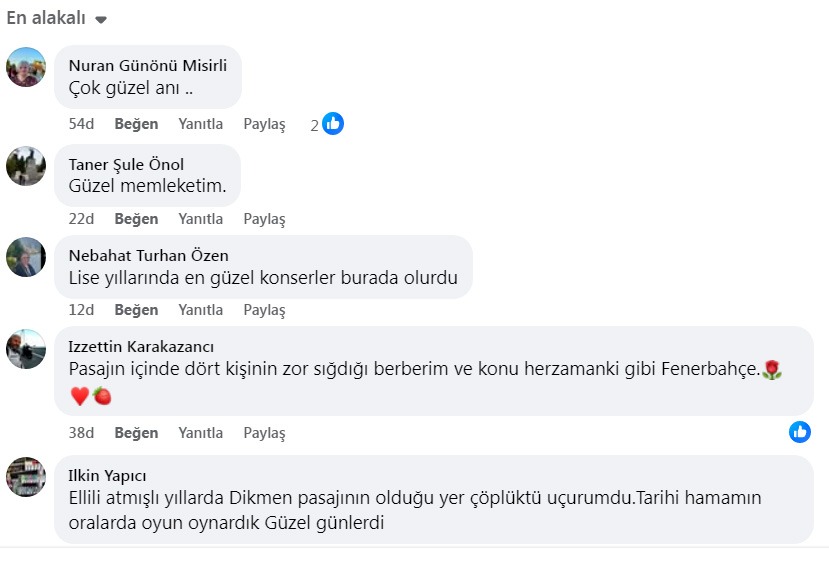Click the like reaction icon on Izzettin's comment

(800, 432)
